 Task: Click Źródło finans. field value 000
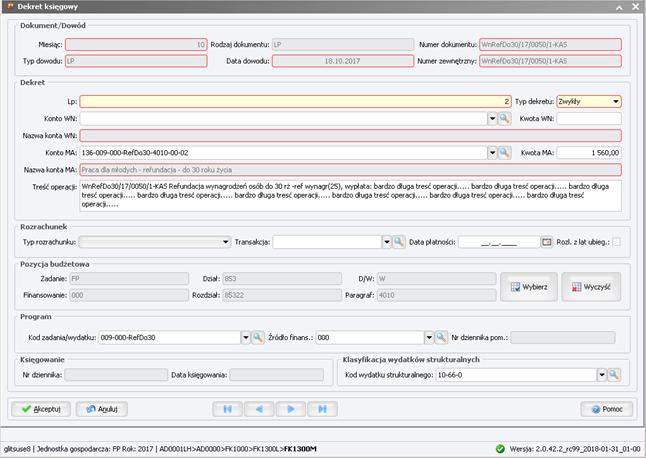pyautogui.click(x=370, y=338)
